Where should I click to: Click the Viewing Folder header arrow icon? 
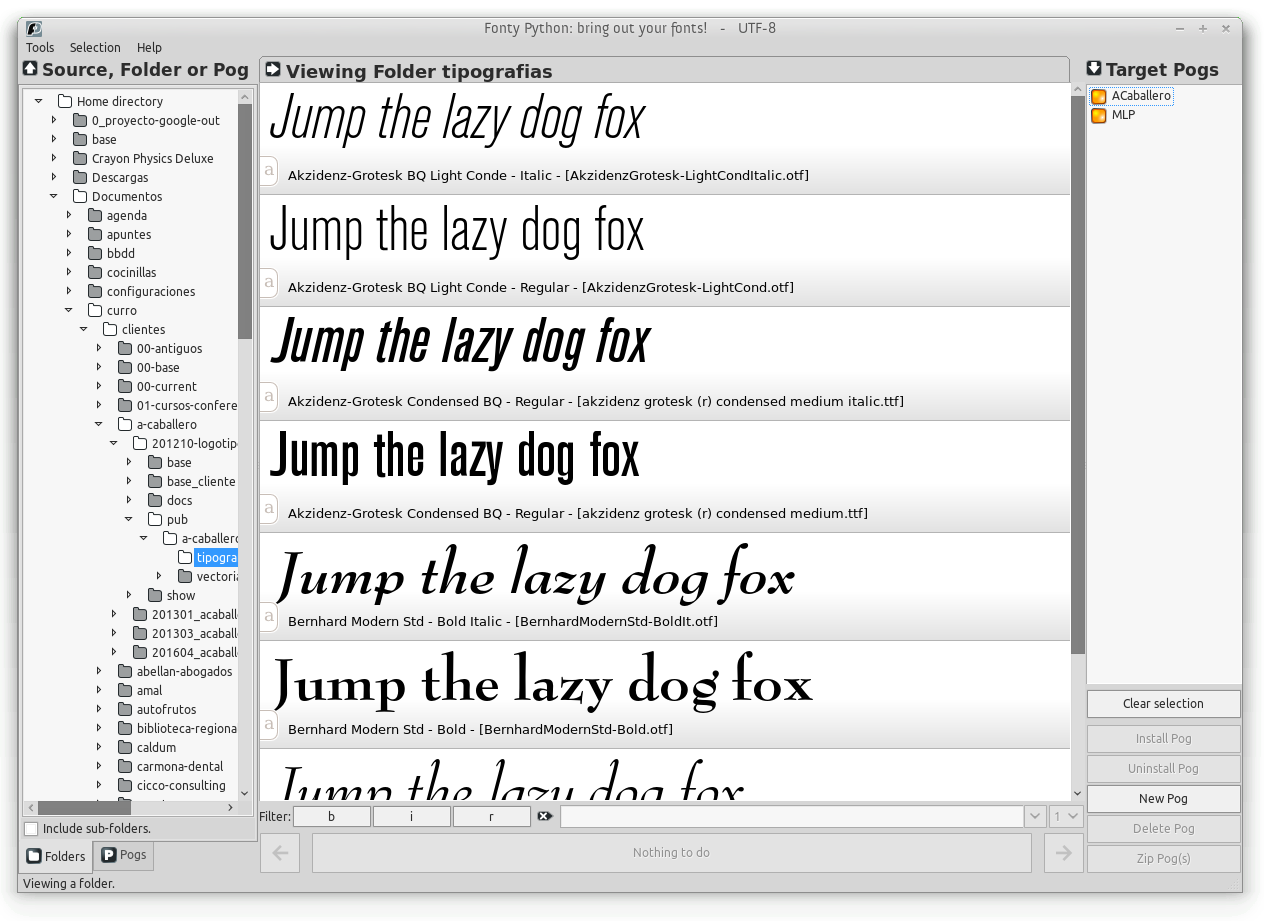(x=273, y=70)
